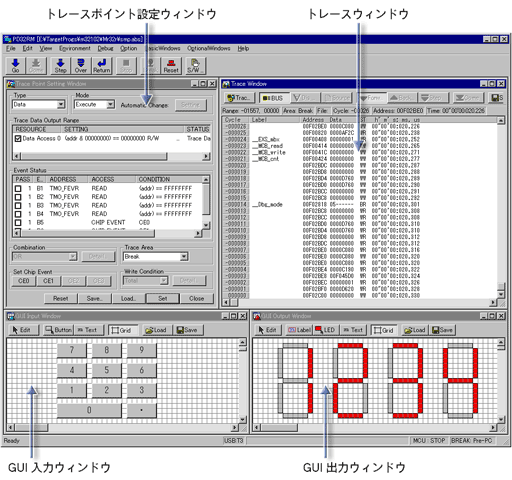The height and width of the screenshot is (480, 512).
Task: Click Event Status vertical scrollbar down arrow
Action: coord(206,226)
